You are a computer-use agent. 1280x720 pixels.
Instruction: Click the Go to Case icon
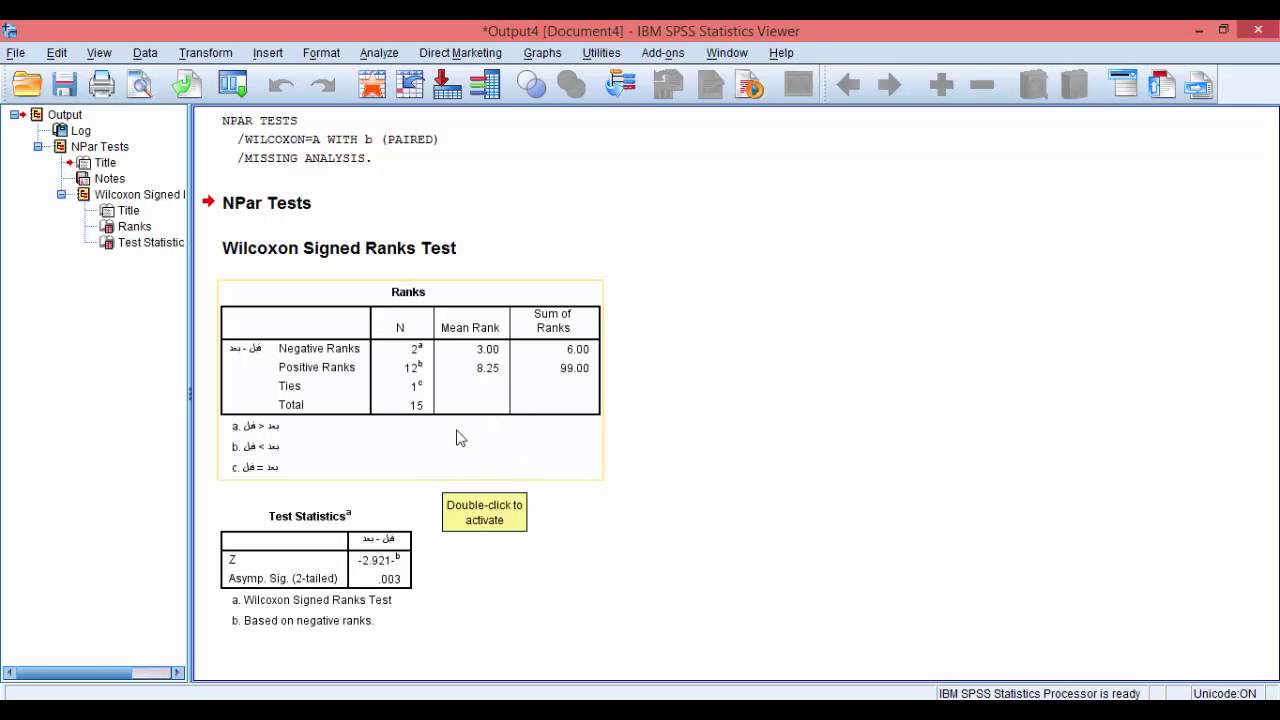pos(410,85)
